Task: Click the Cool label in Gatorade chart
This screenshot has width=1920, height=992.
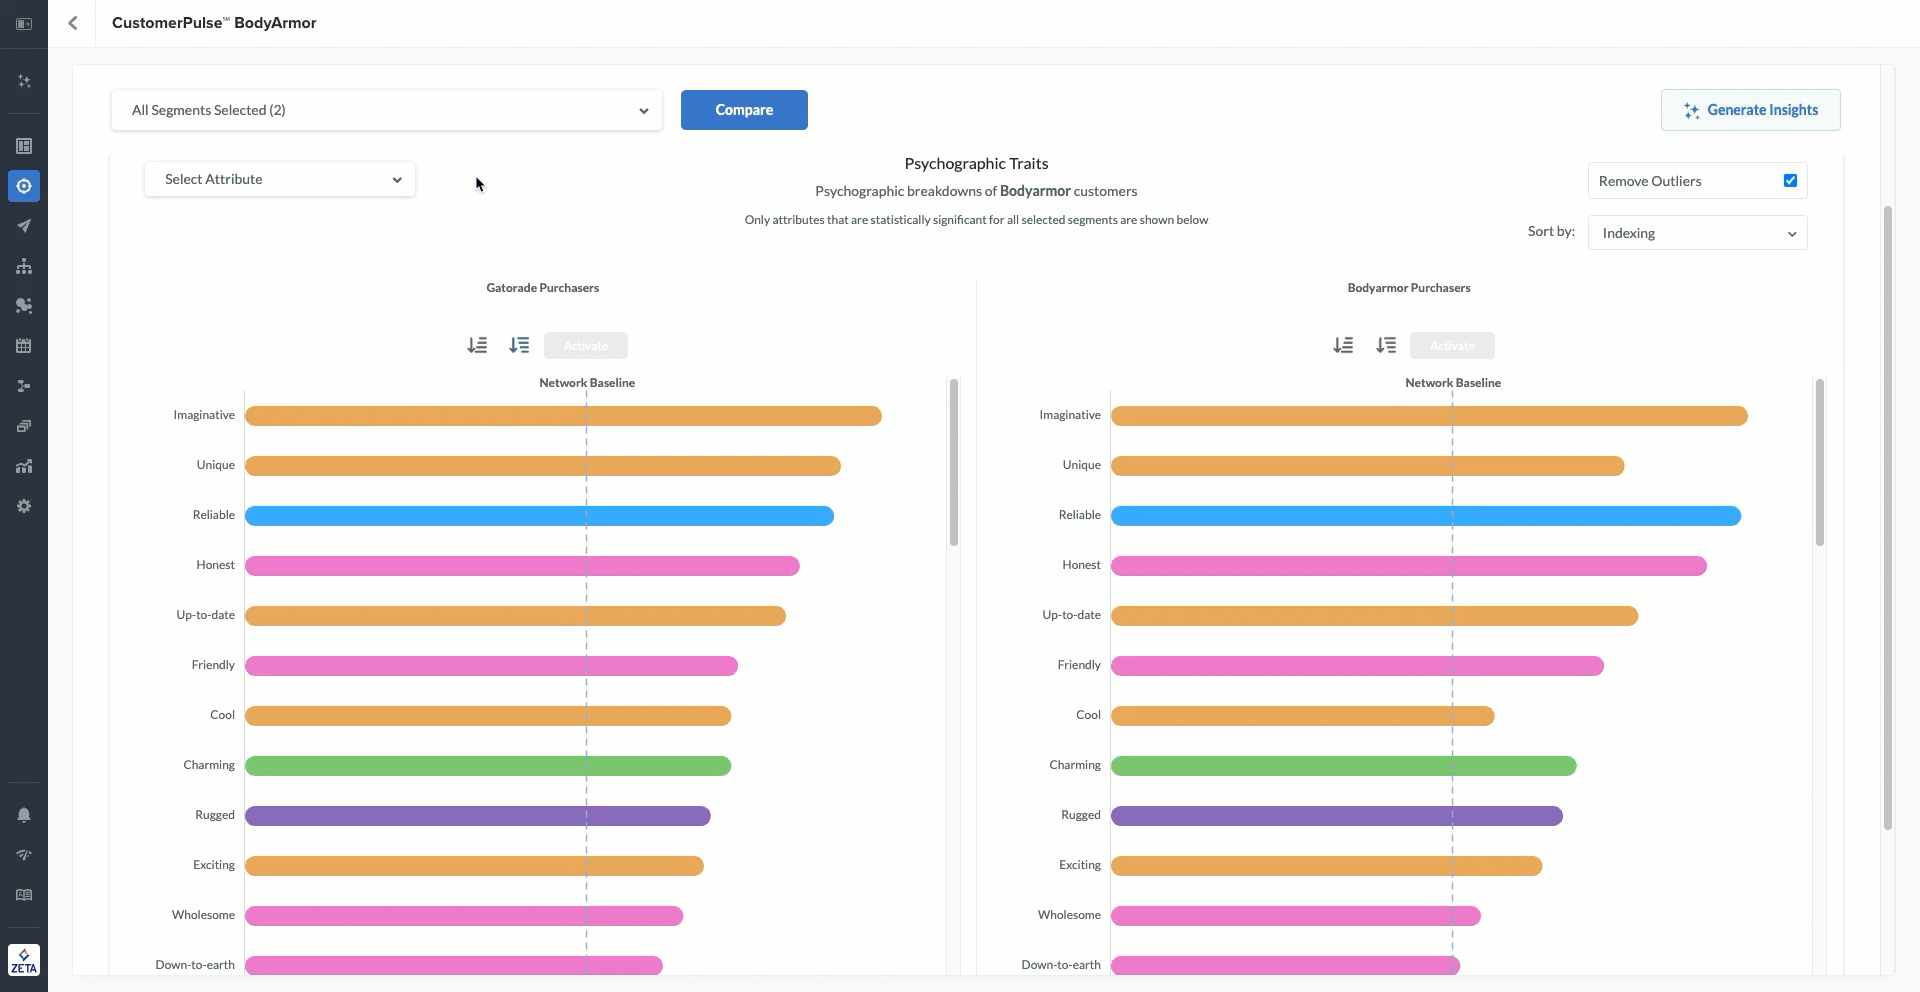Action: [222, 715]
